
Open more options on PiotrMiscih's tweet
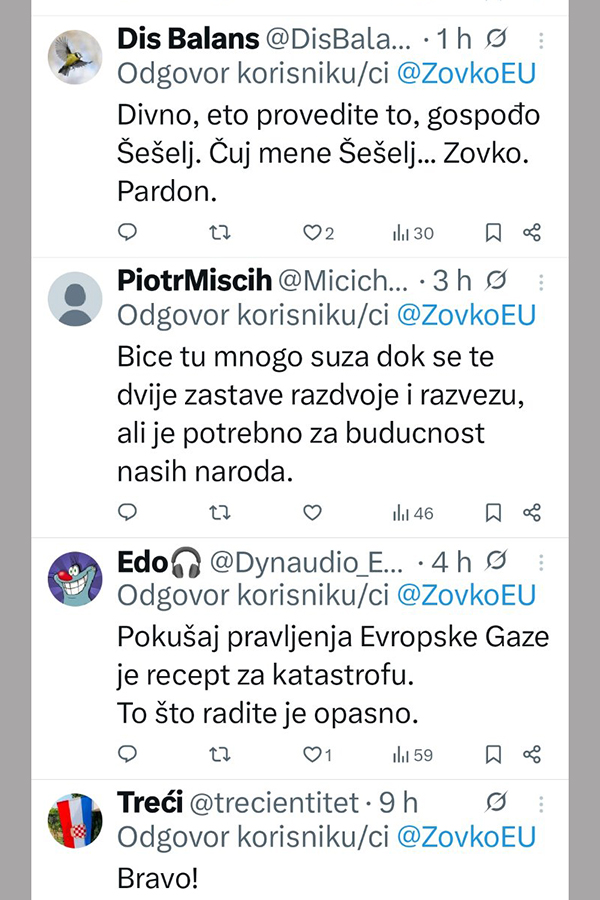(541, 281)
